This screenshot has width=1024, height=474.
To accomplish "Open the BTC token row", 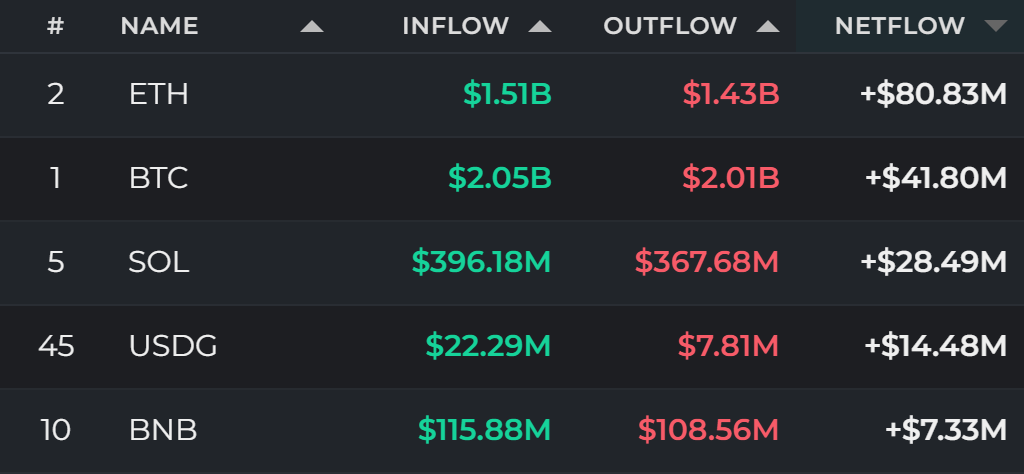I will (x=512, y=178).
